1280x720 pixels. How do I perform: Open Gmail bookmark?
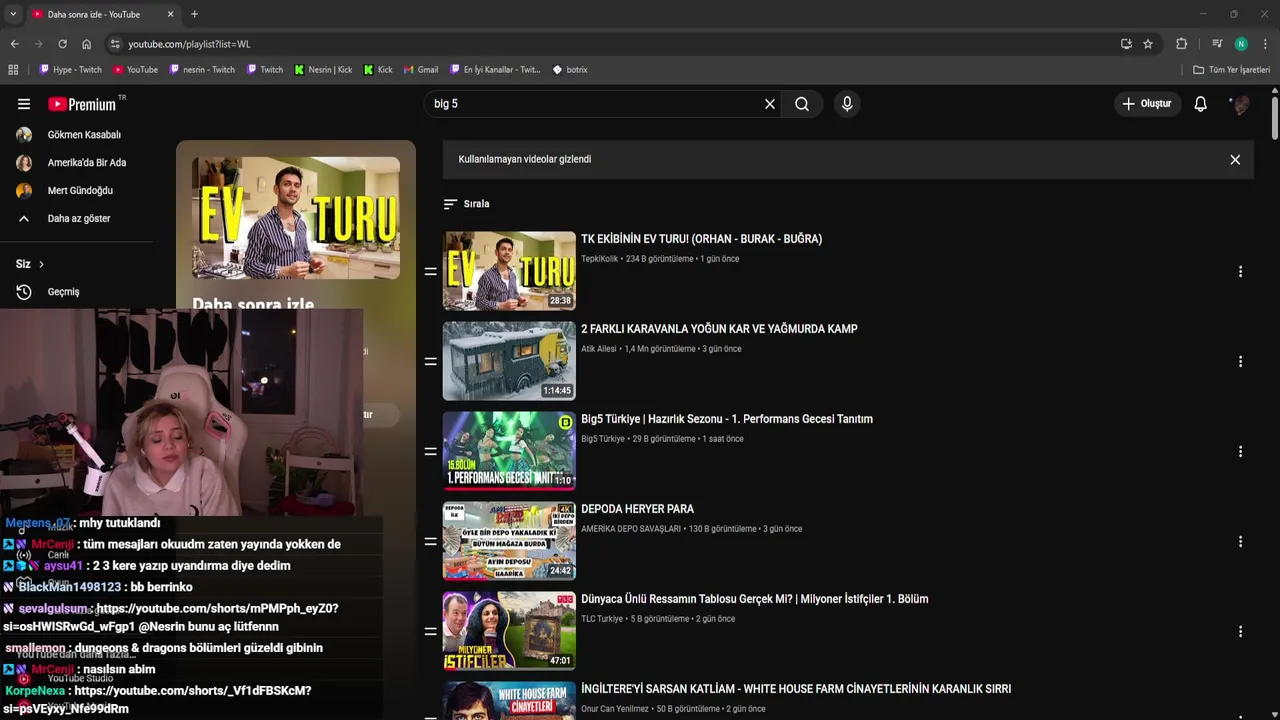pyautogui.click(x=421, y=70)
